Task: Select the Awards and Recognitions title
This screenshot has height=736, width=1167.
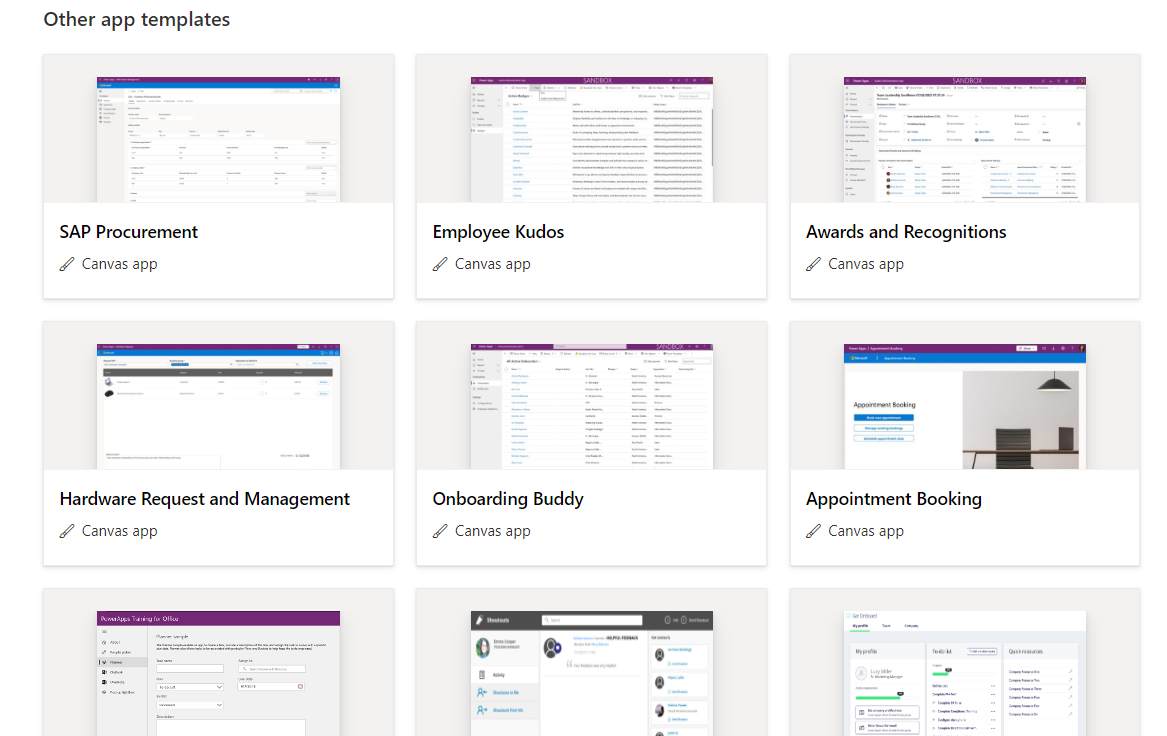Action: tap(906, 232)
